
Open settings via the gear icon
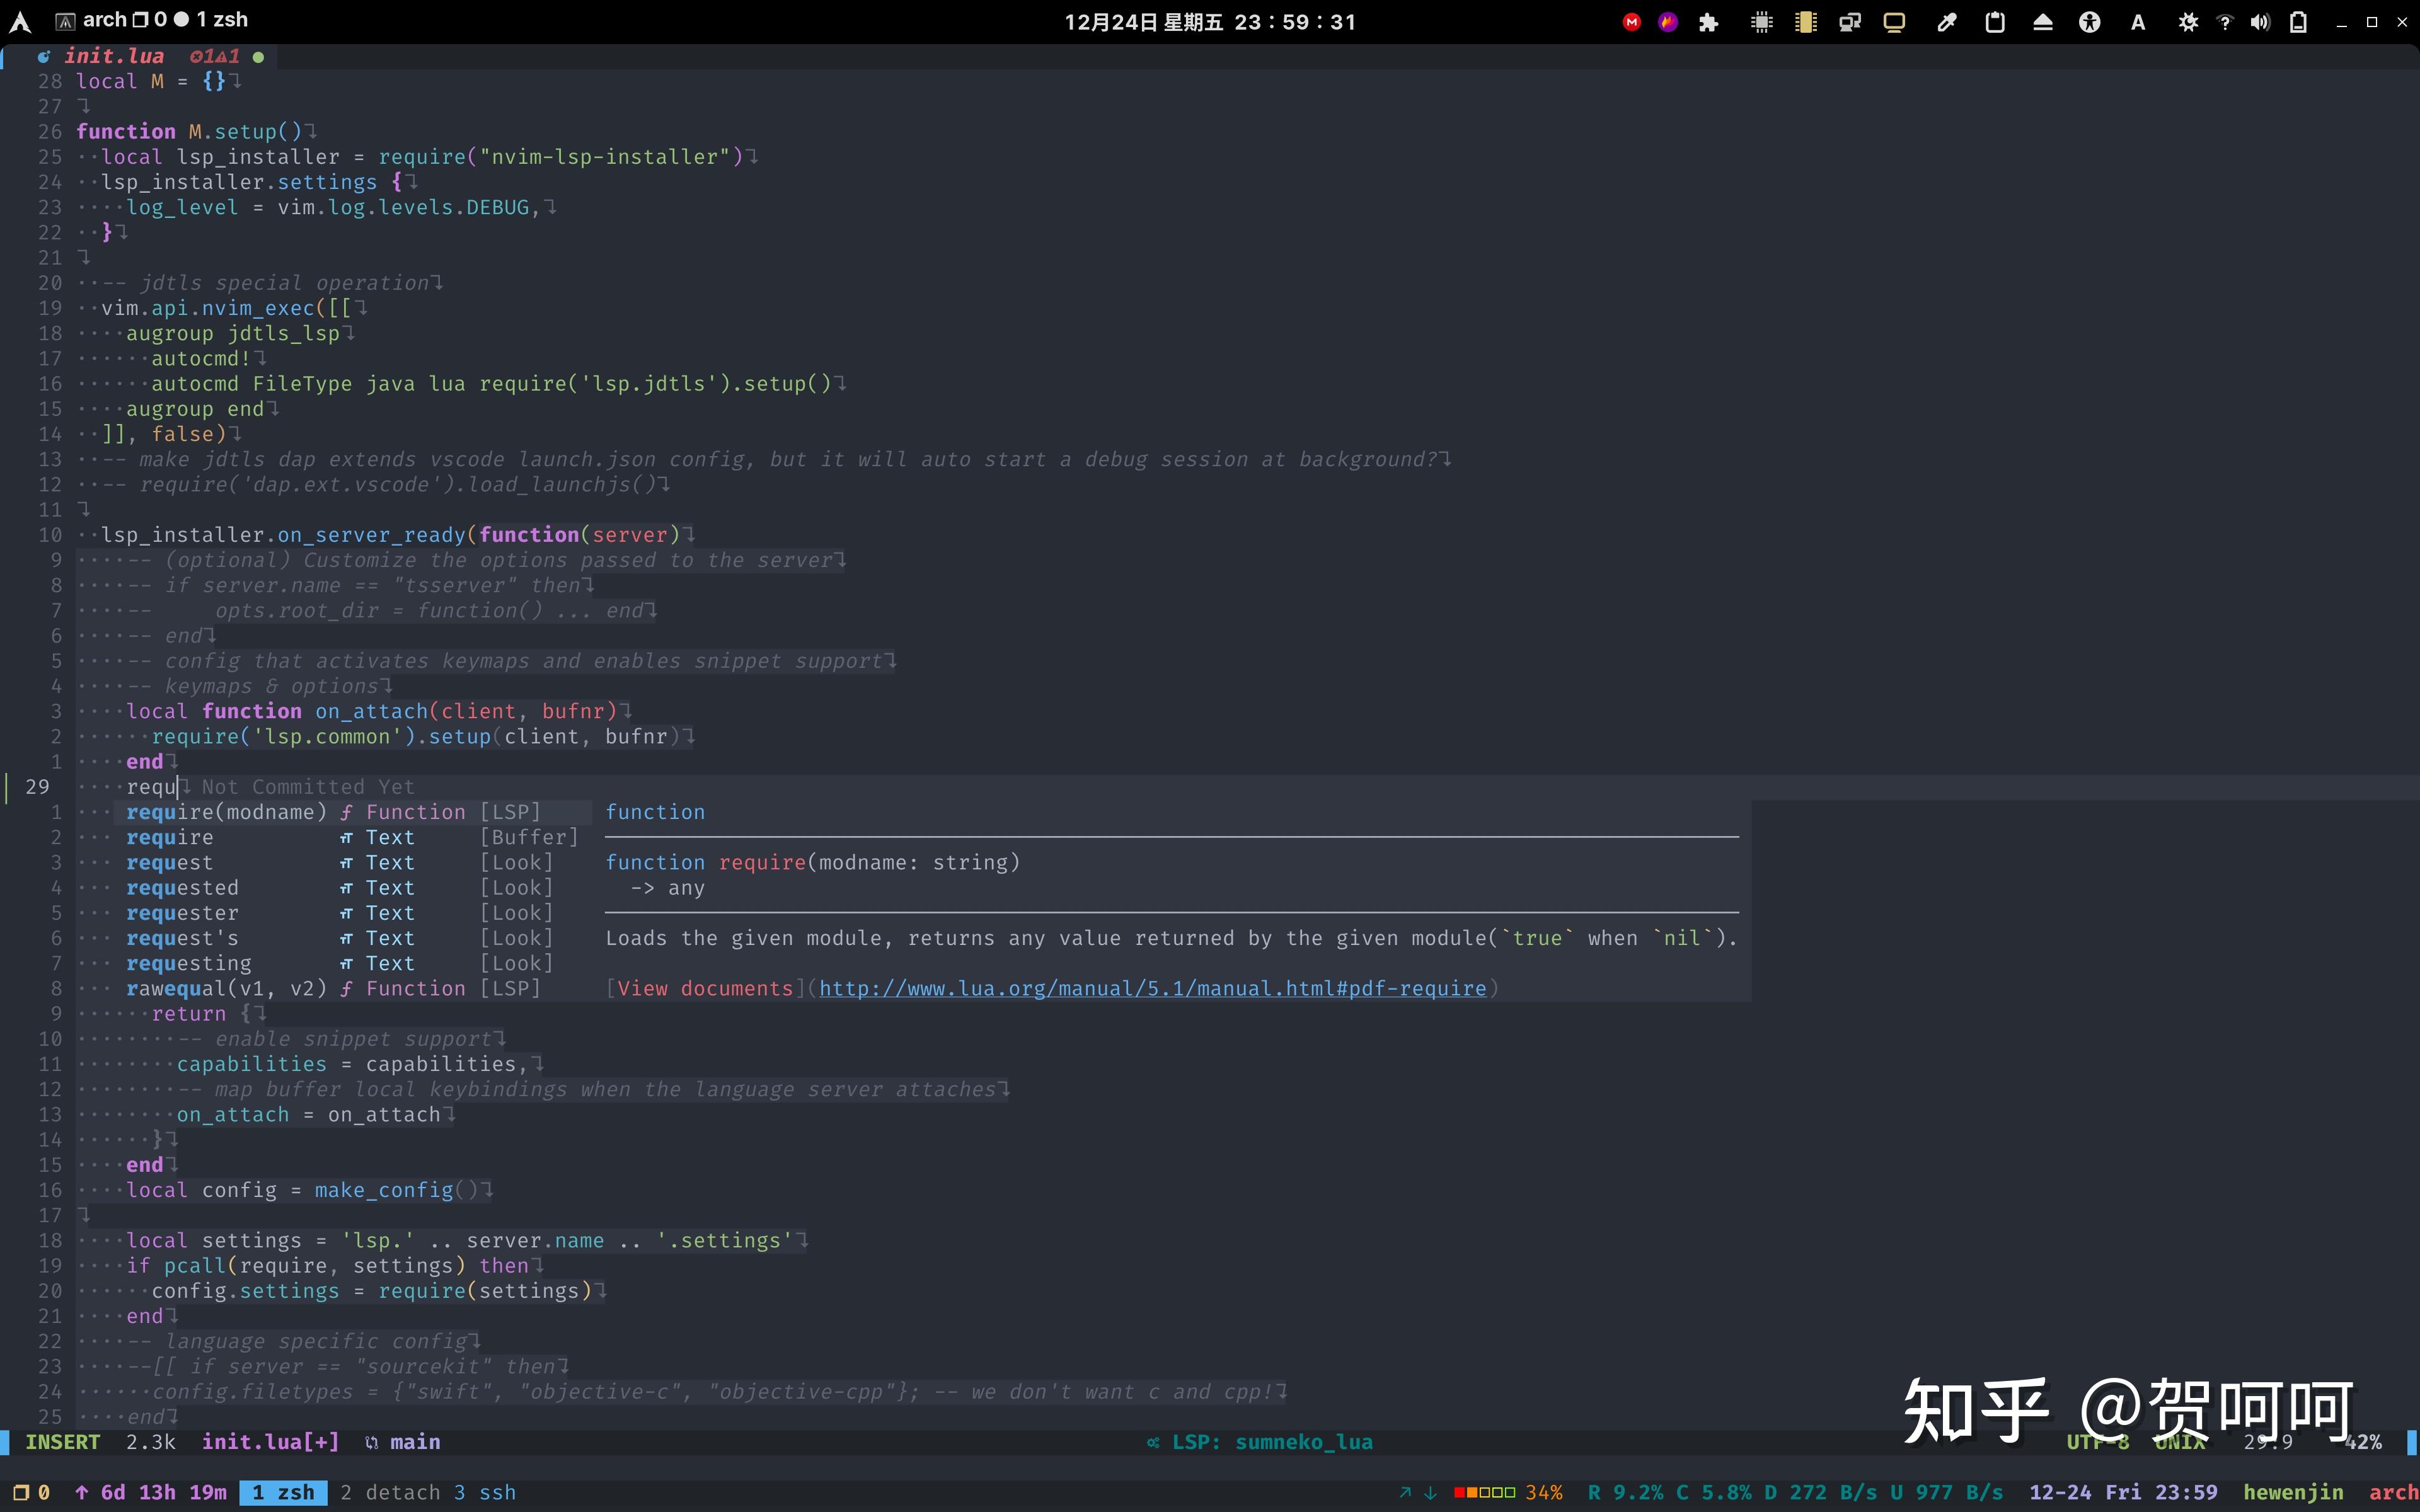tap(2188, 21)
